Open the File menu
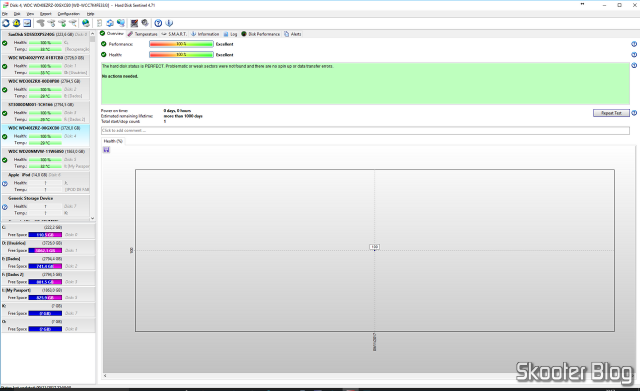The height and width of the screenshot is (391, 640). point(5,14)
